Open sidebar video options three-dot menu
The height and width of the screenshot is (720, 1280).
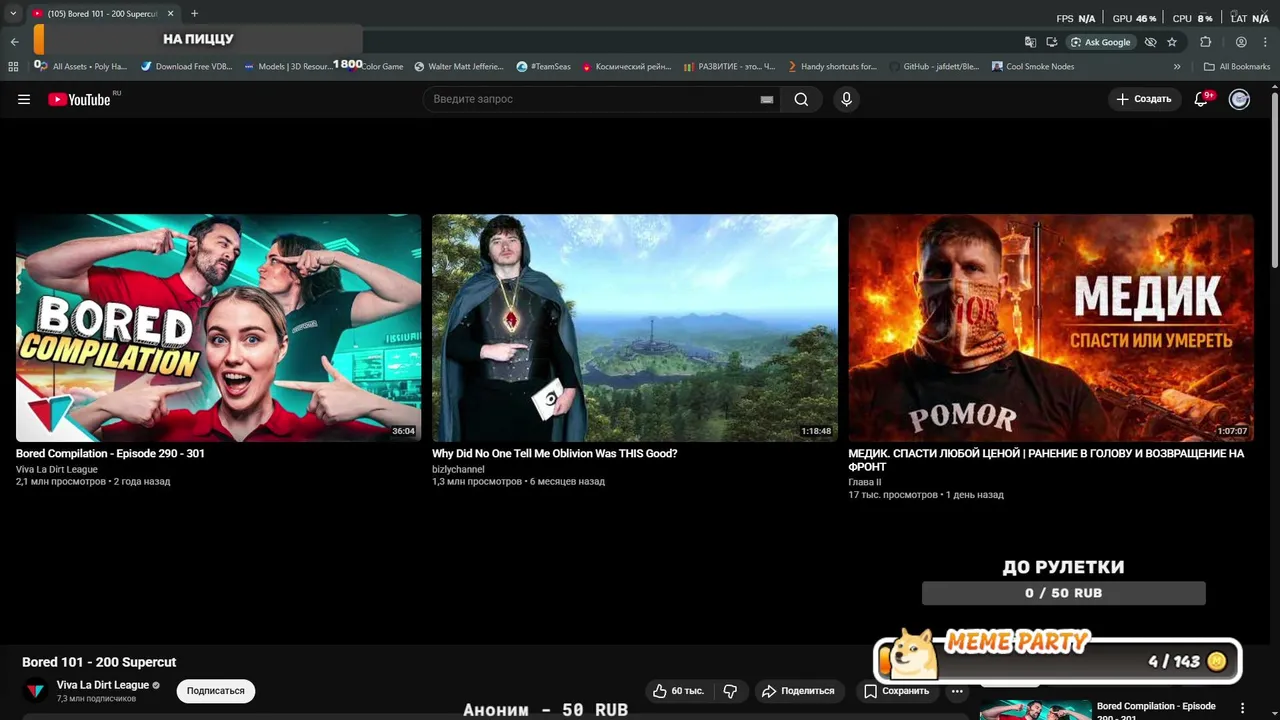point(1243,708)
